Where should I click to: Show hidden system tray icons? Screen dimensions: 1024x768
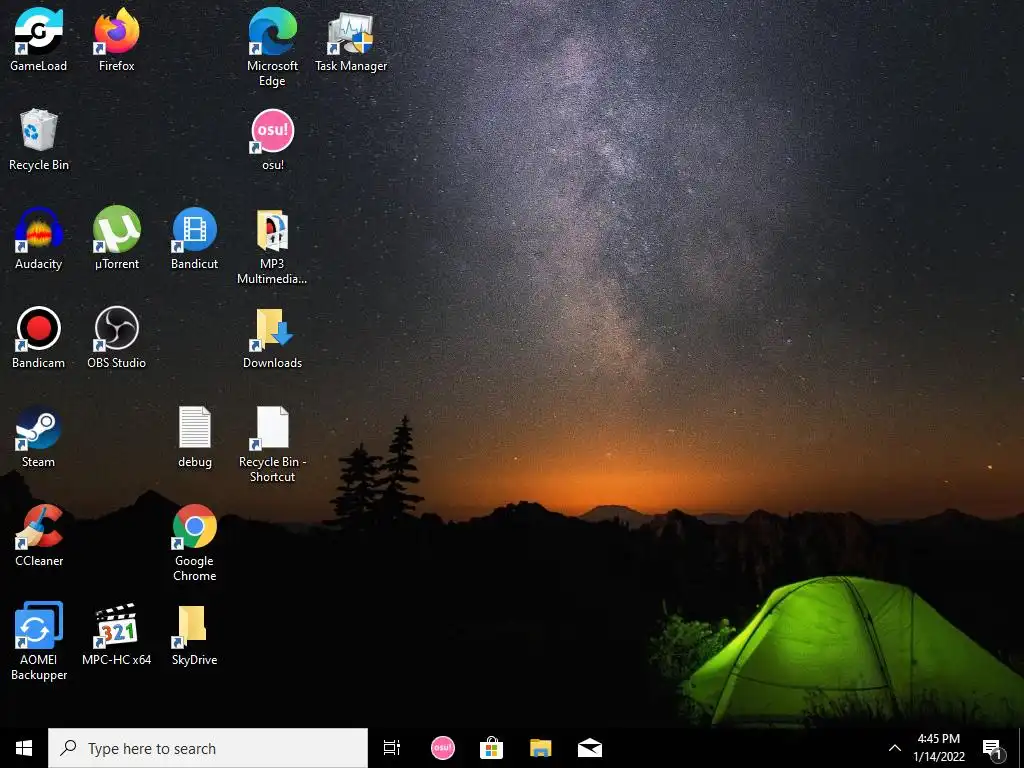tap(895, 748)
